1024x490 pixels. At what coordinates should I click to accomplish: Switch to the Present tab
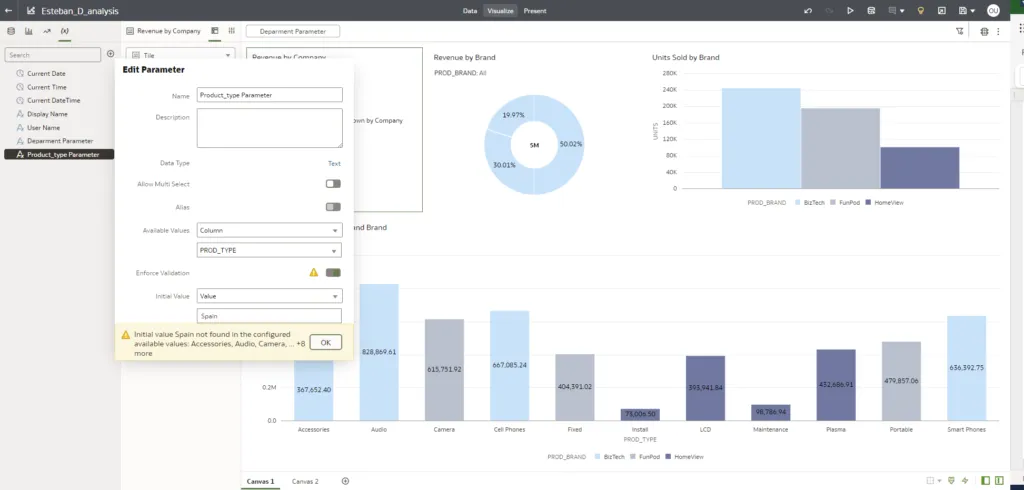pos(535,10)
